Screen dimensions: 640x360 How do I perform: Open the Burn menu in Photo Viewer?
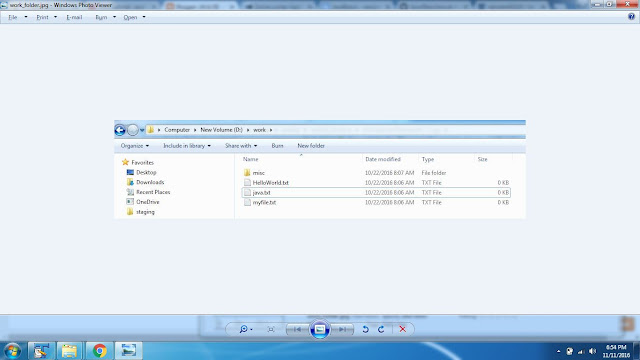click(x=101, y=17)
